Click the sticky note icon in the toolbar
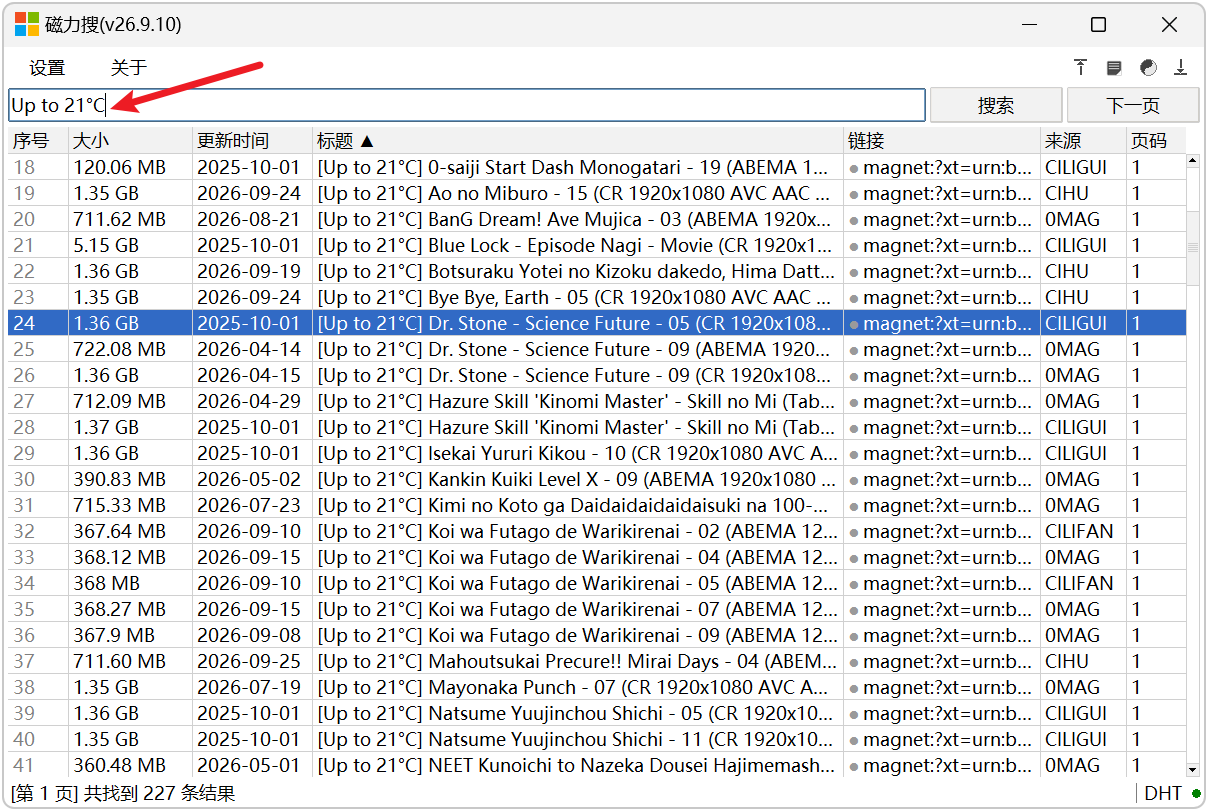The height and width of the screenshot is (810, 1208). pyautogui.click(x=1114, y=68)
